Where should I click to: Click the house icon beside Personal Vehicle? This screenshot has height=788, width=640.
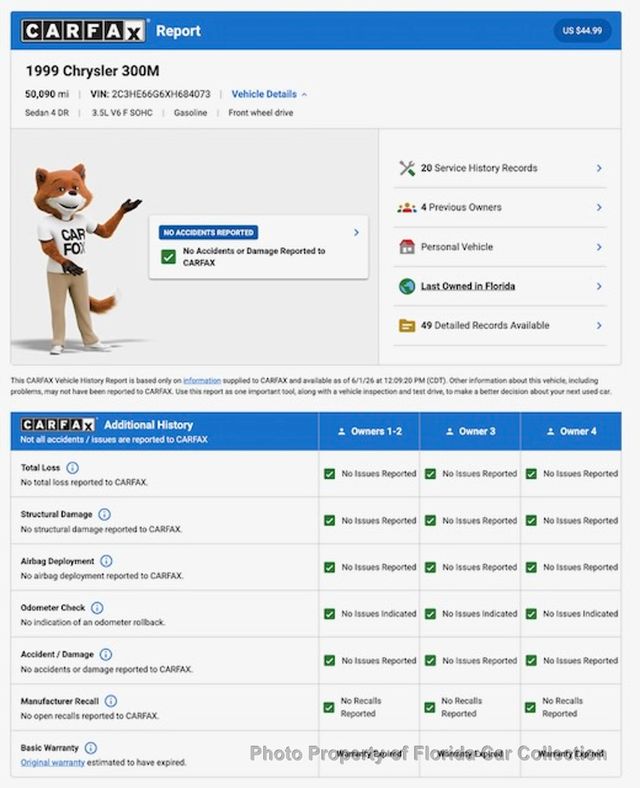(x=406, y=247)
